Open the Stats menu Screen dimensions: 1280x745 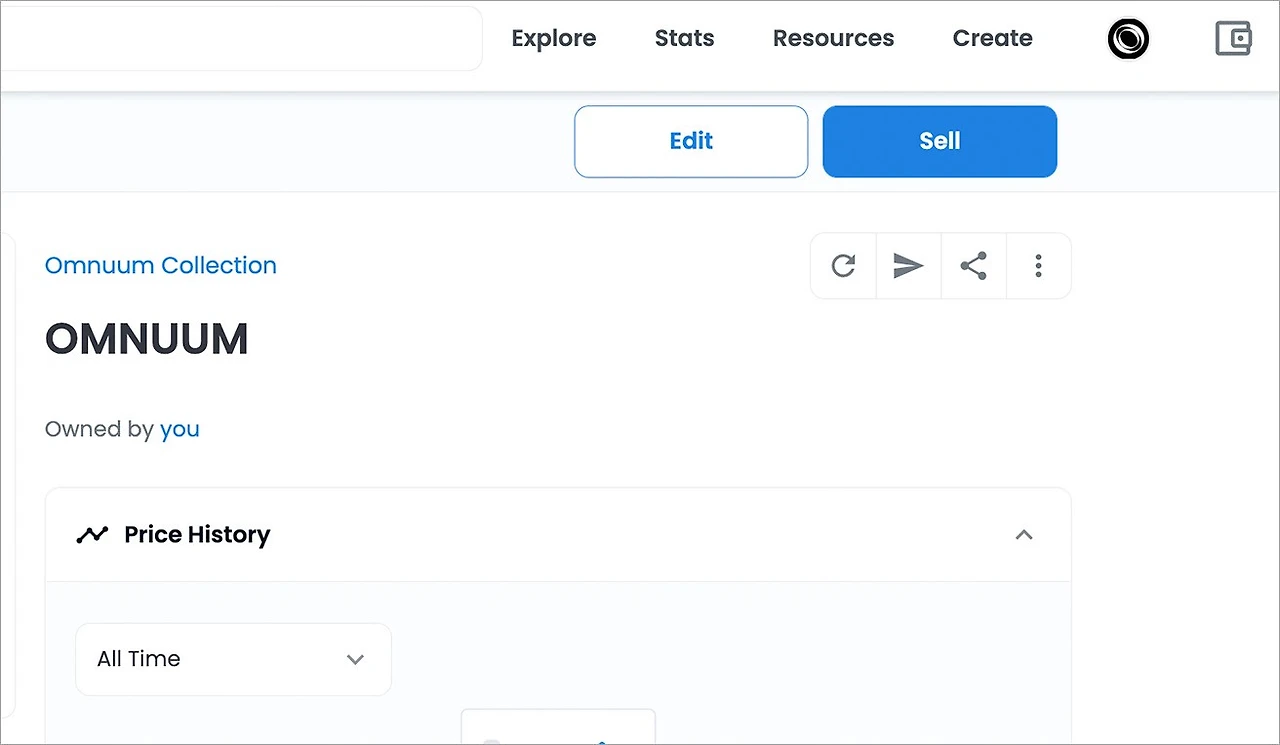click(x=685, y=38)
